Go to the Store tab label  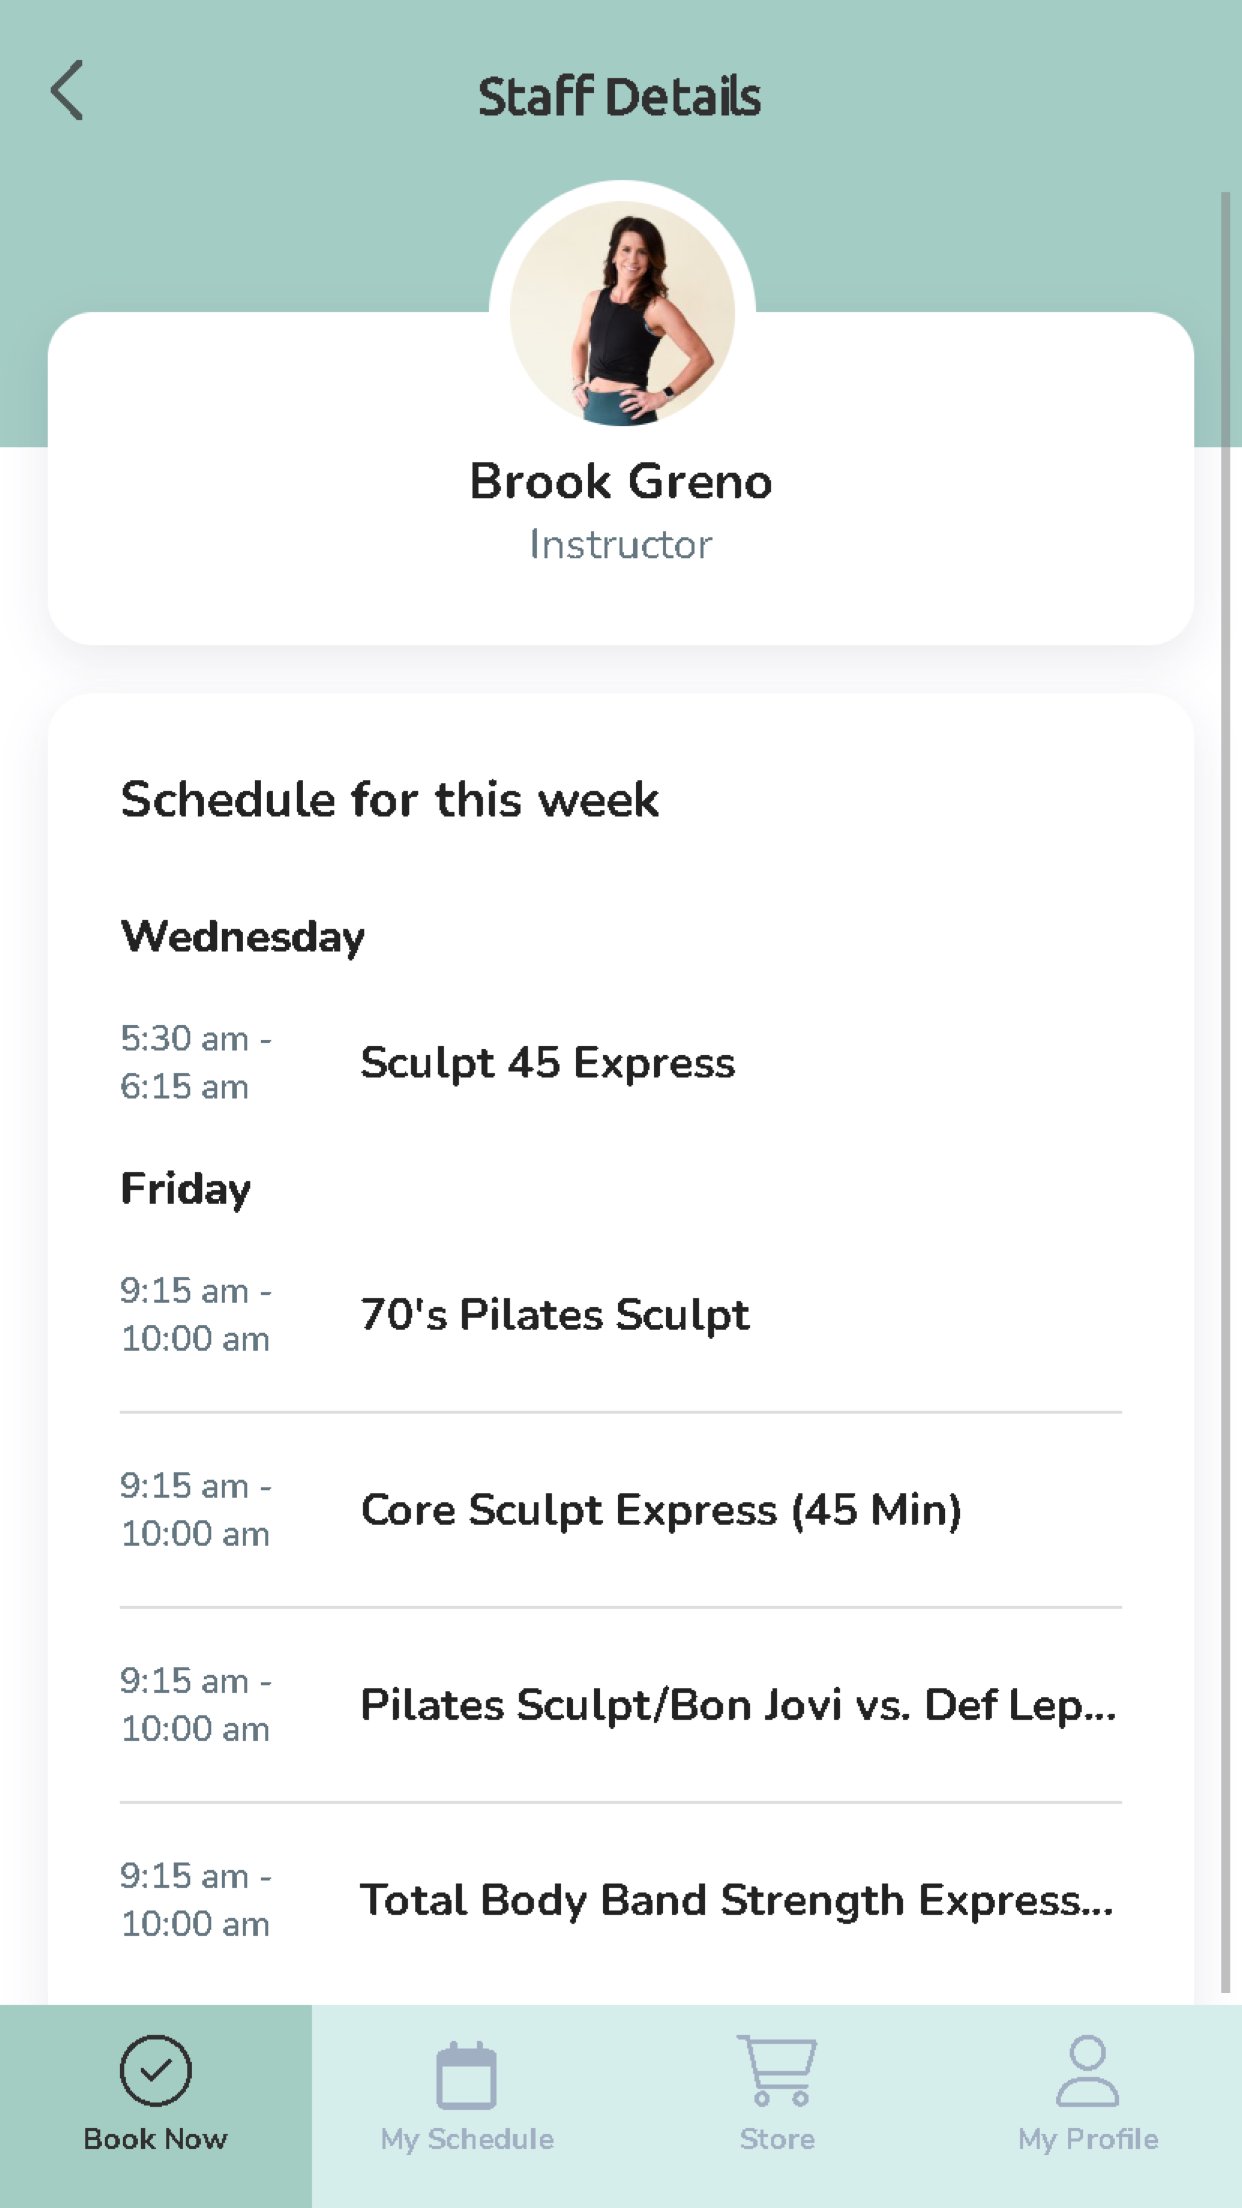(x=777, y=2139)
